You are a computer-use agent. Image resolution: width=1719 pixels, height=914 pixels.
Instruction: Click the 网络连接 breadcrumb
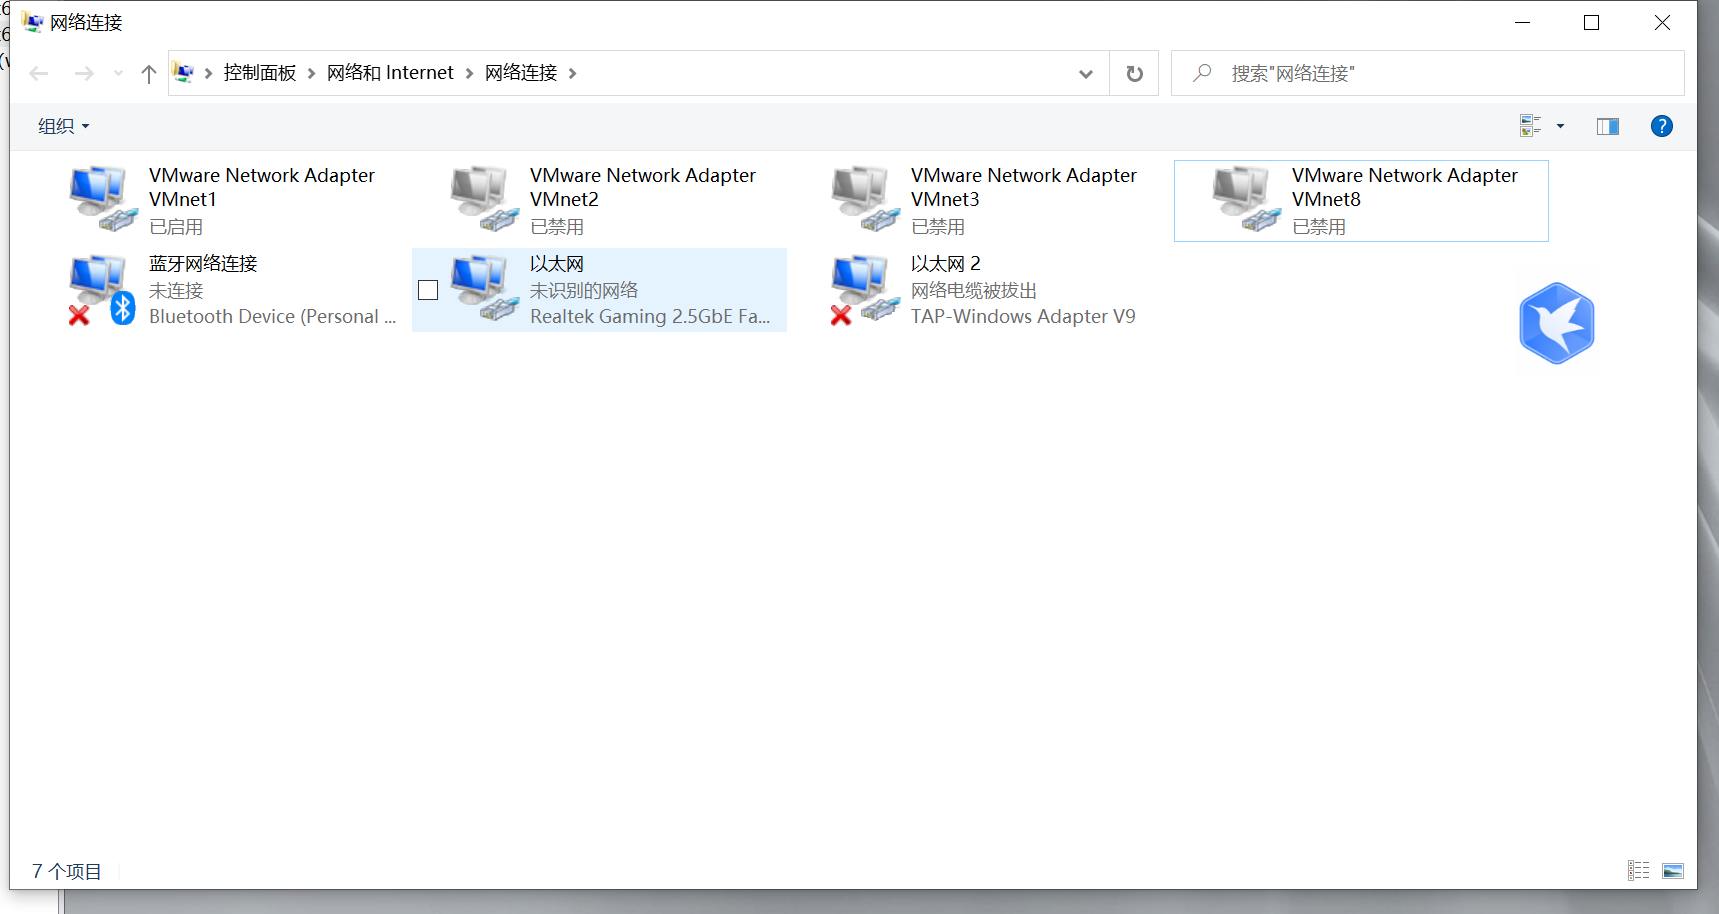coord(521,73)
